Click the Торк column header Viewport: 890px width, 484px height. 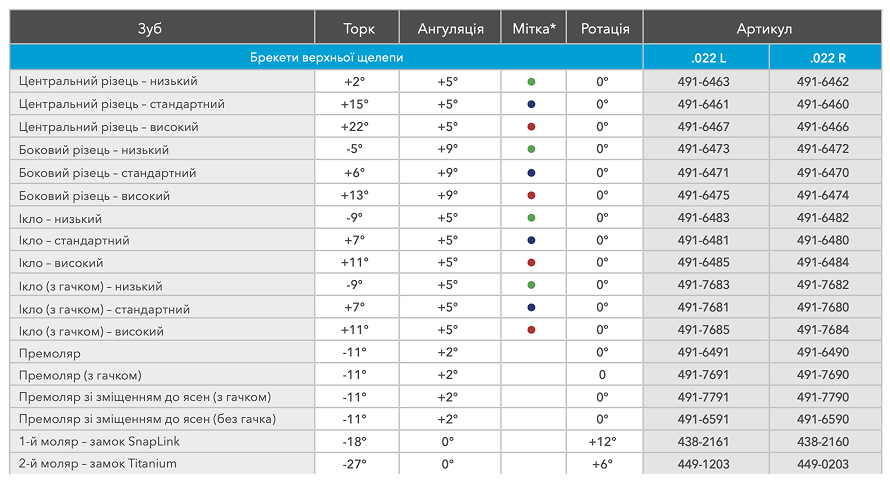[x=358, y=28]
